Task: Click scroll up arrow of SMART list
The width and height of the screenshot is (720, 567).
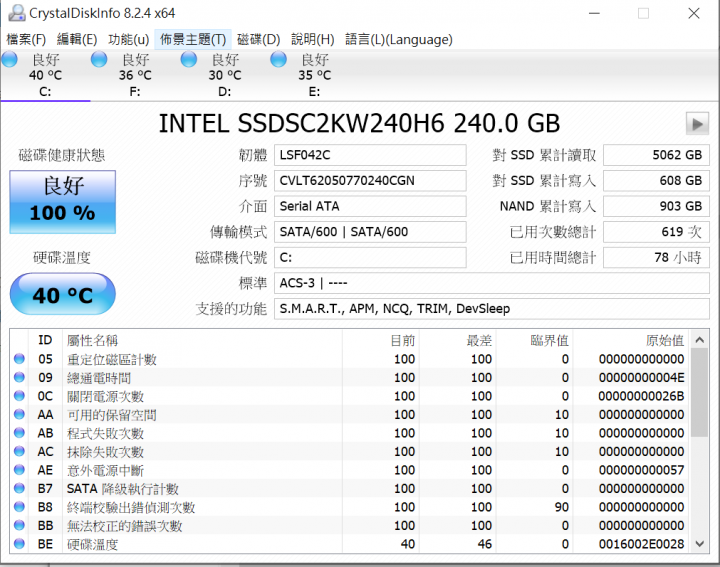Action: 699,340
